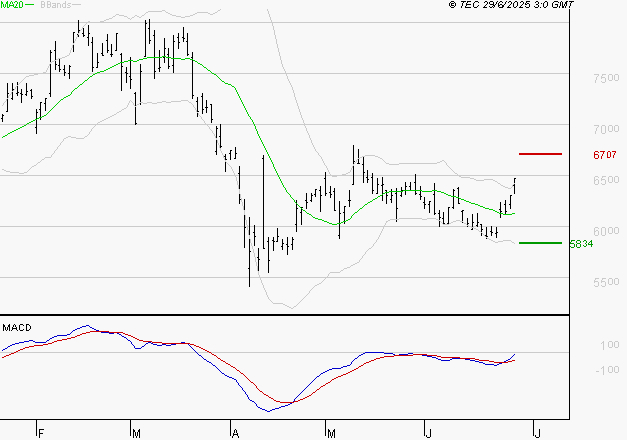The height and width of the screenshot is (440, 627).
Task: Click the MACD -100 axis label
Action: point(607,370)
